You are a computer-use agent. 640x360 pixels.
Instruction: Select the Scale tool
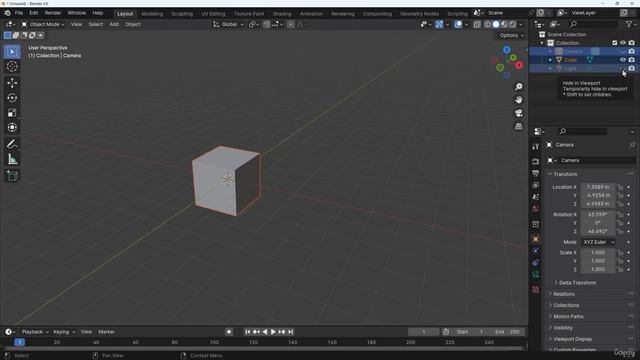(x=12, y=113)
